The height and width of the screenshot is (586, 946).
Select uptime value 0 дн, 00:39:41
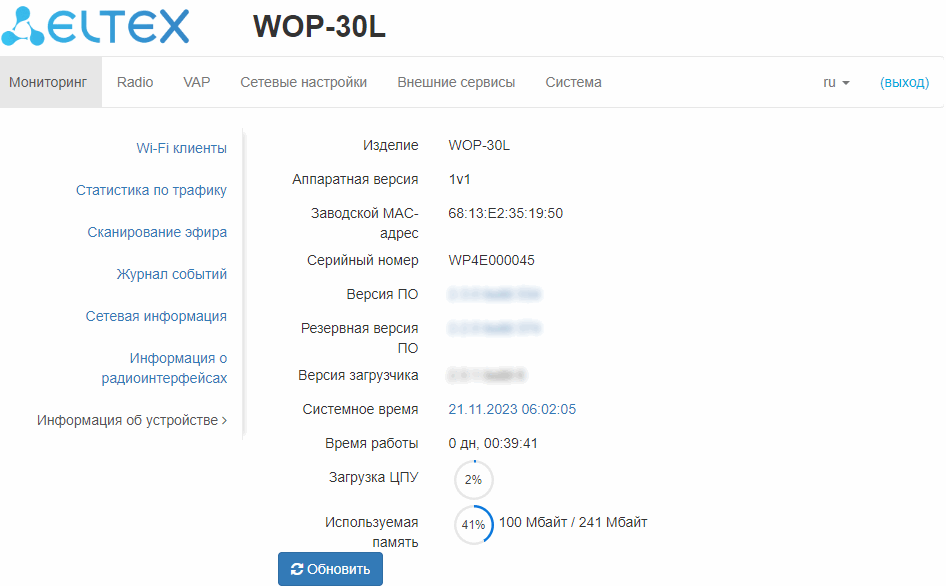click(x=493, y=444)
